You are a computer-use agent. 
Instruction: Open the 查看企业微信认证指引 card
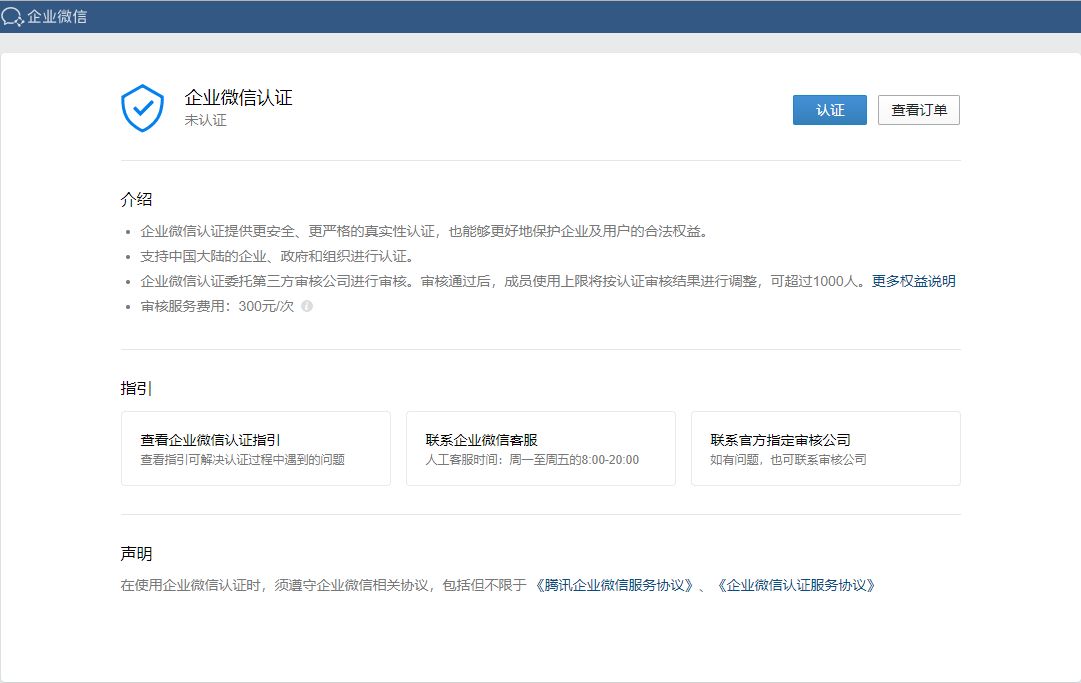(255, 448)
